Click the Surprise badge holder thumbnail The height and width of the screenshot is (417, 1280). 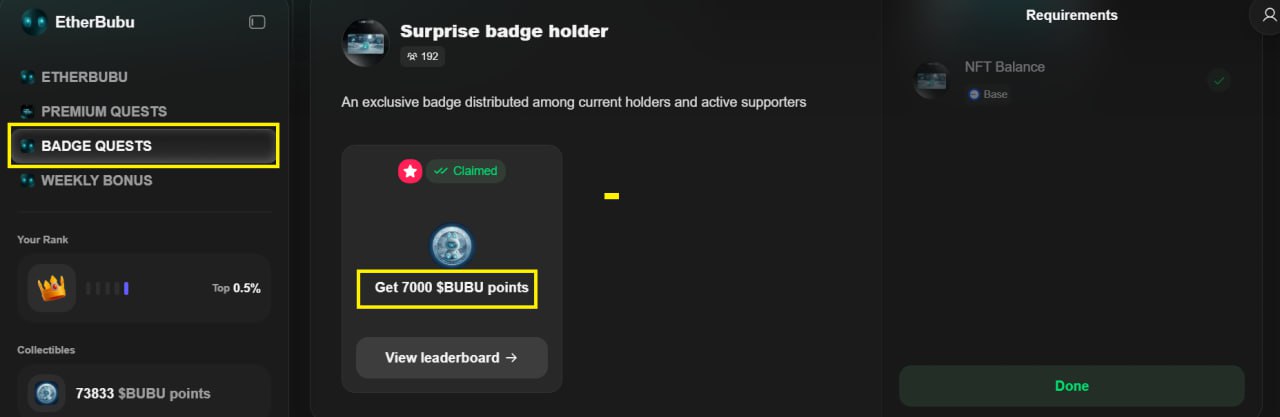point(366,43)
